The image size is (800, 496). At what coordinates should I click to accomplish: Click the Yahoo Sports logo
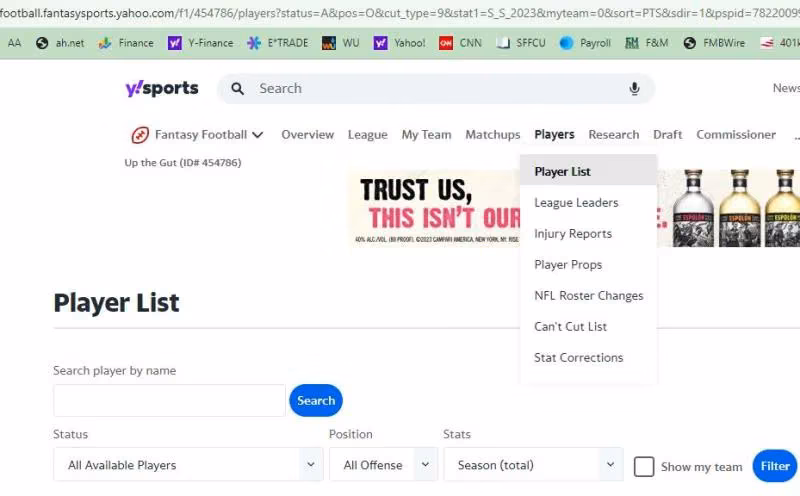pos(162,88)
